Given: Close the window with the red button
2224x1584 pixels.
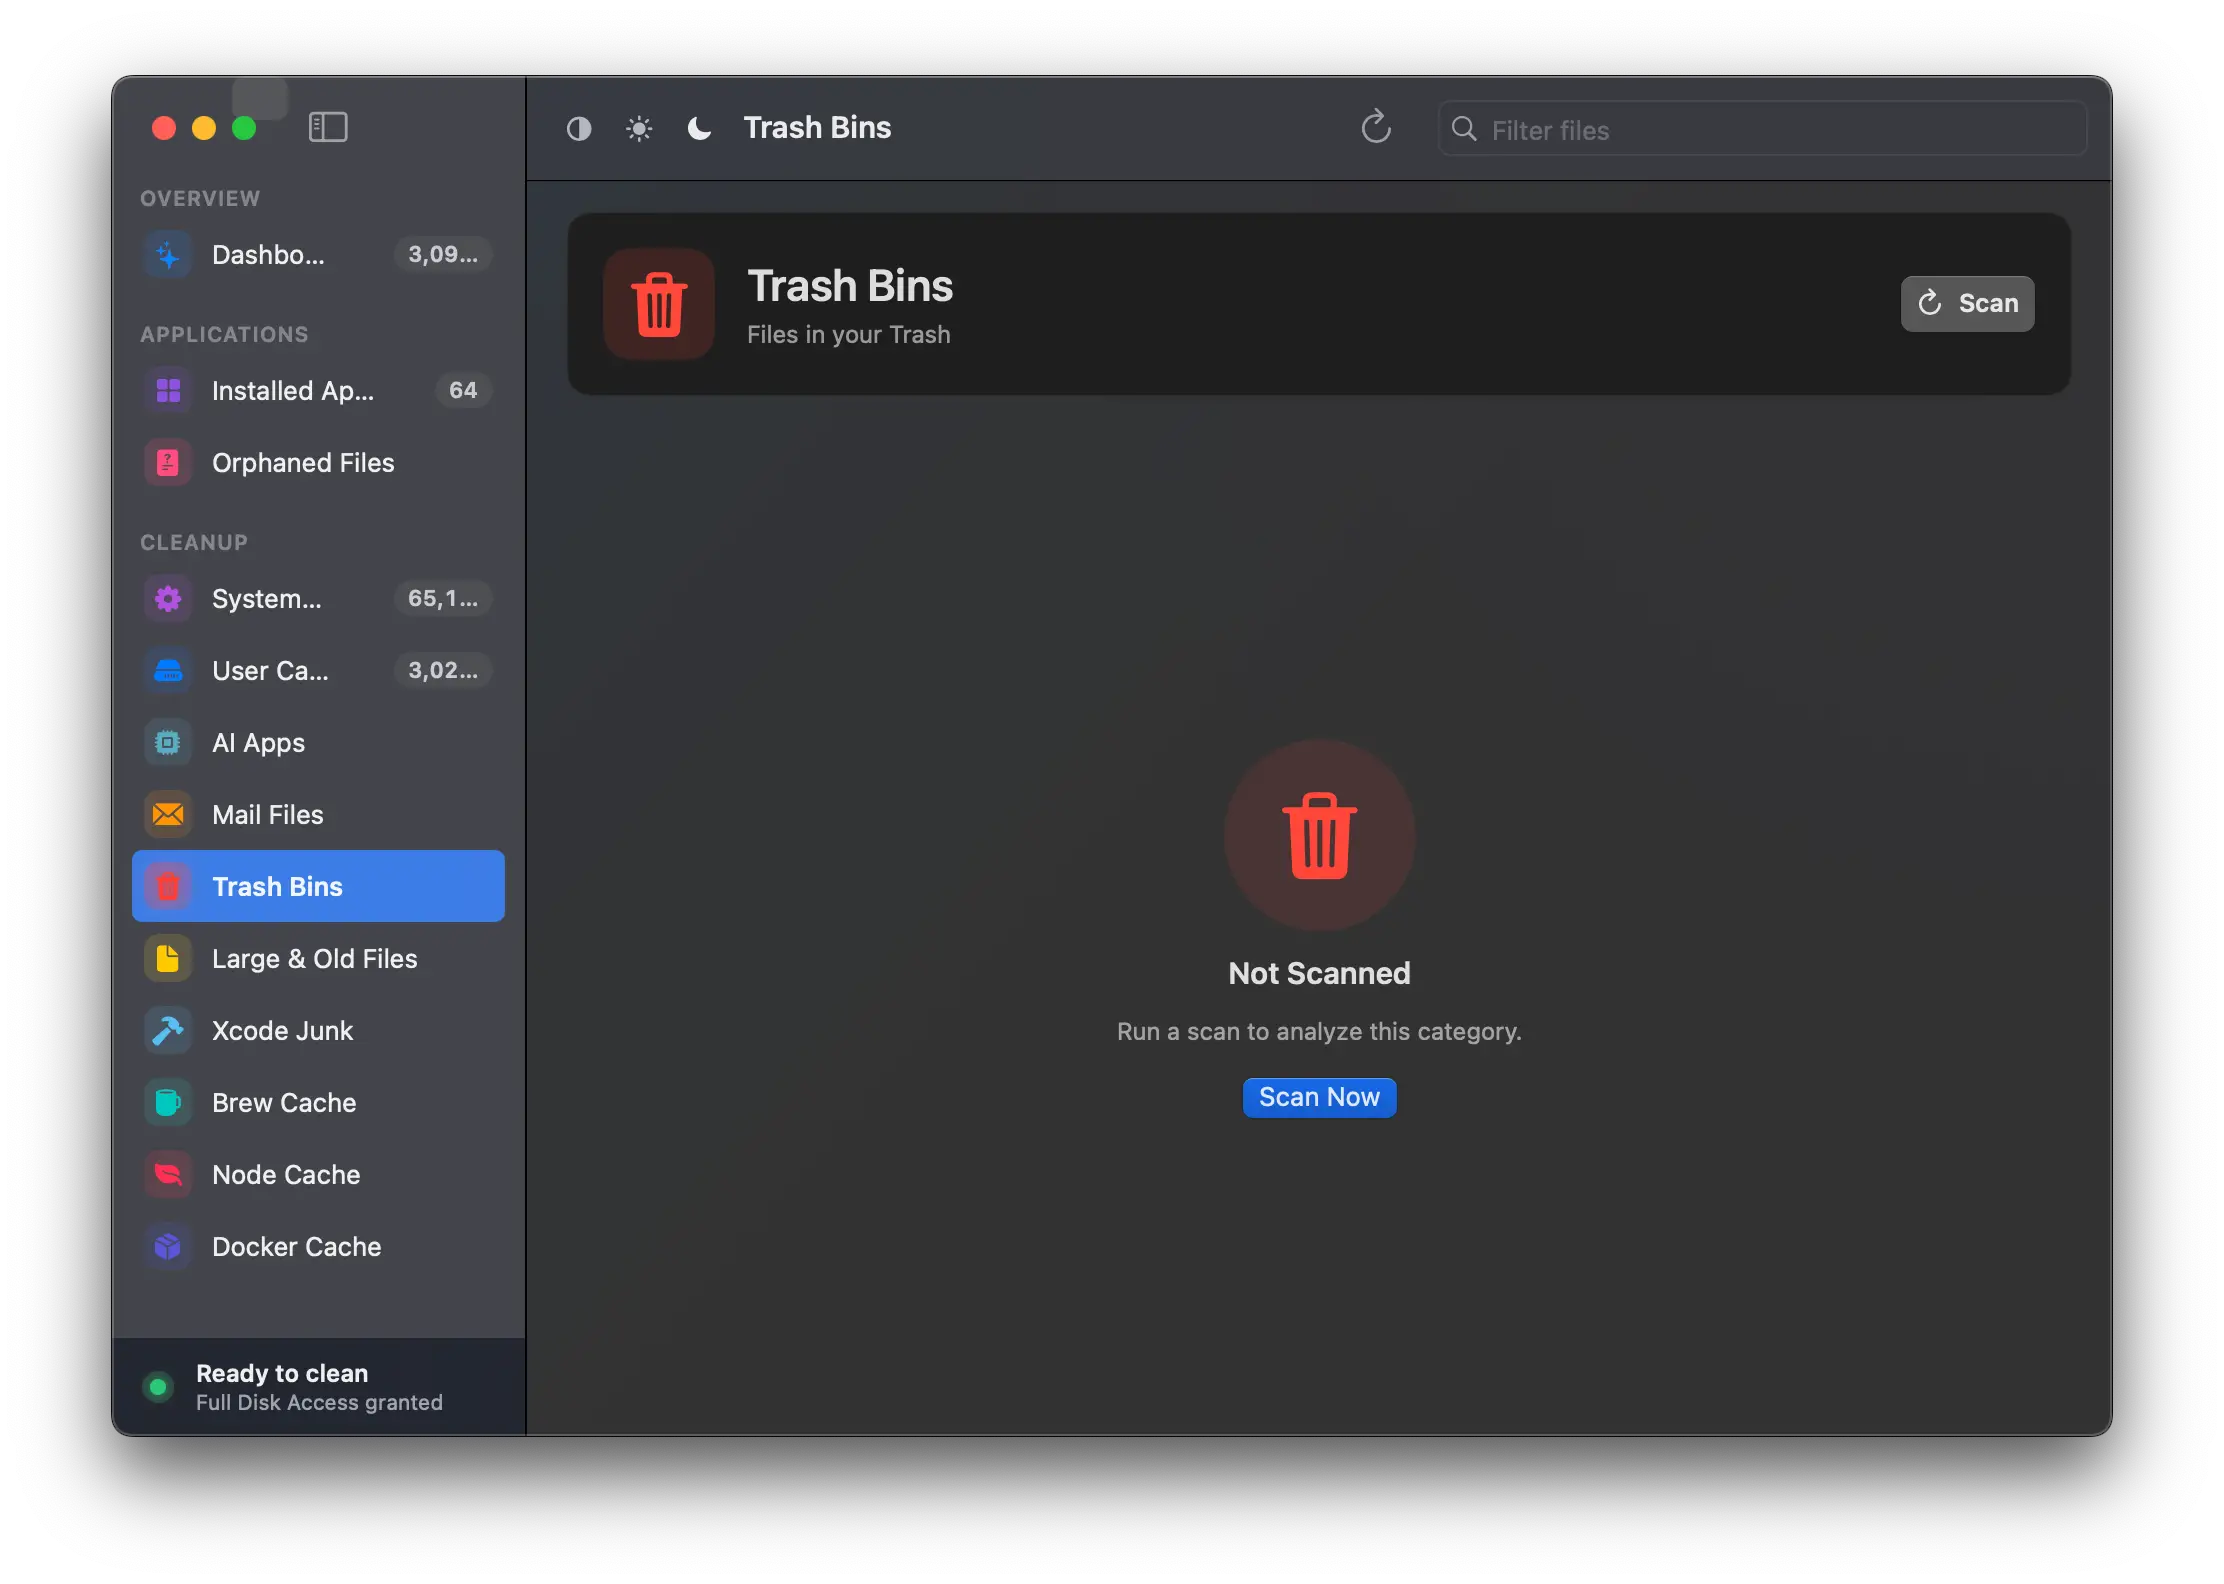Looking at the screenshot, I should pos(164,128).
